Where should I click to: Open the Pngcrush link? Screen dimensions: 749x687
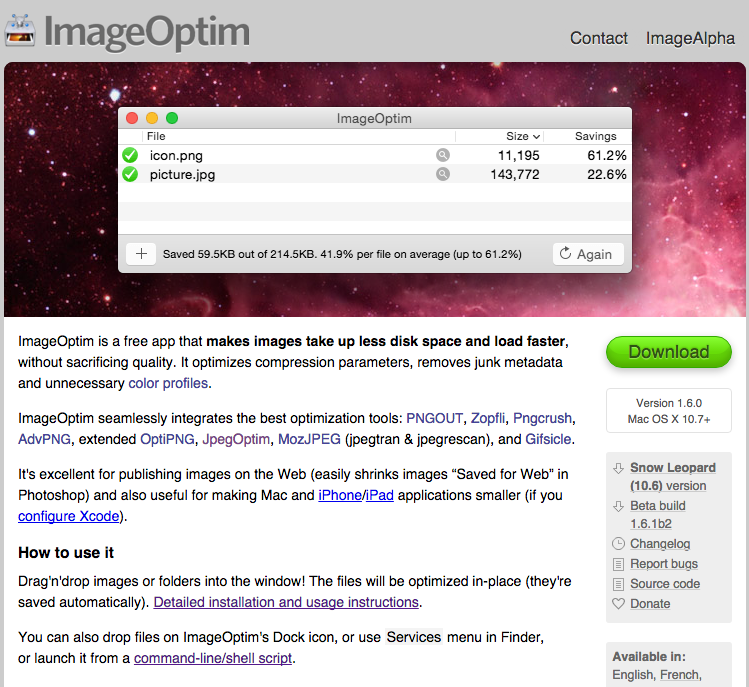coord(542,418)
